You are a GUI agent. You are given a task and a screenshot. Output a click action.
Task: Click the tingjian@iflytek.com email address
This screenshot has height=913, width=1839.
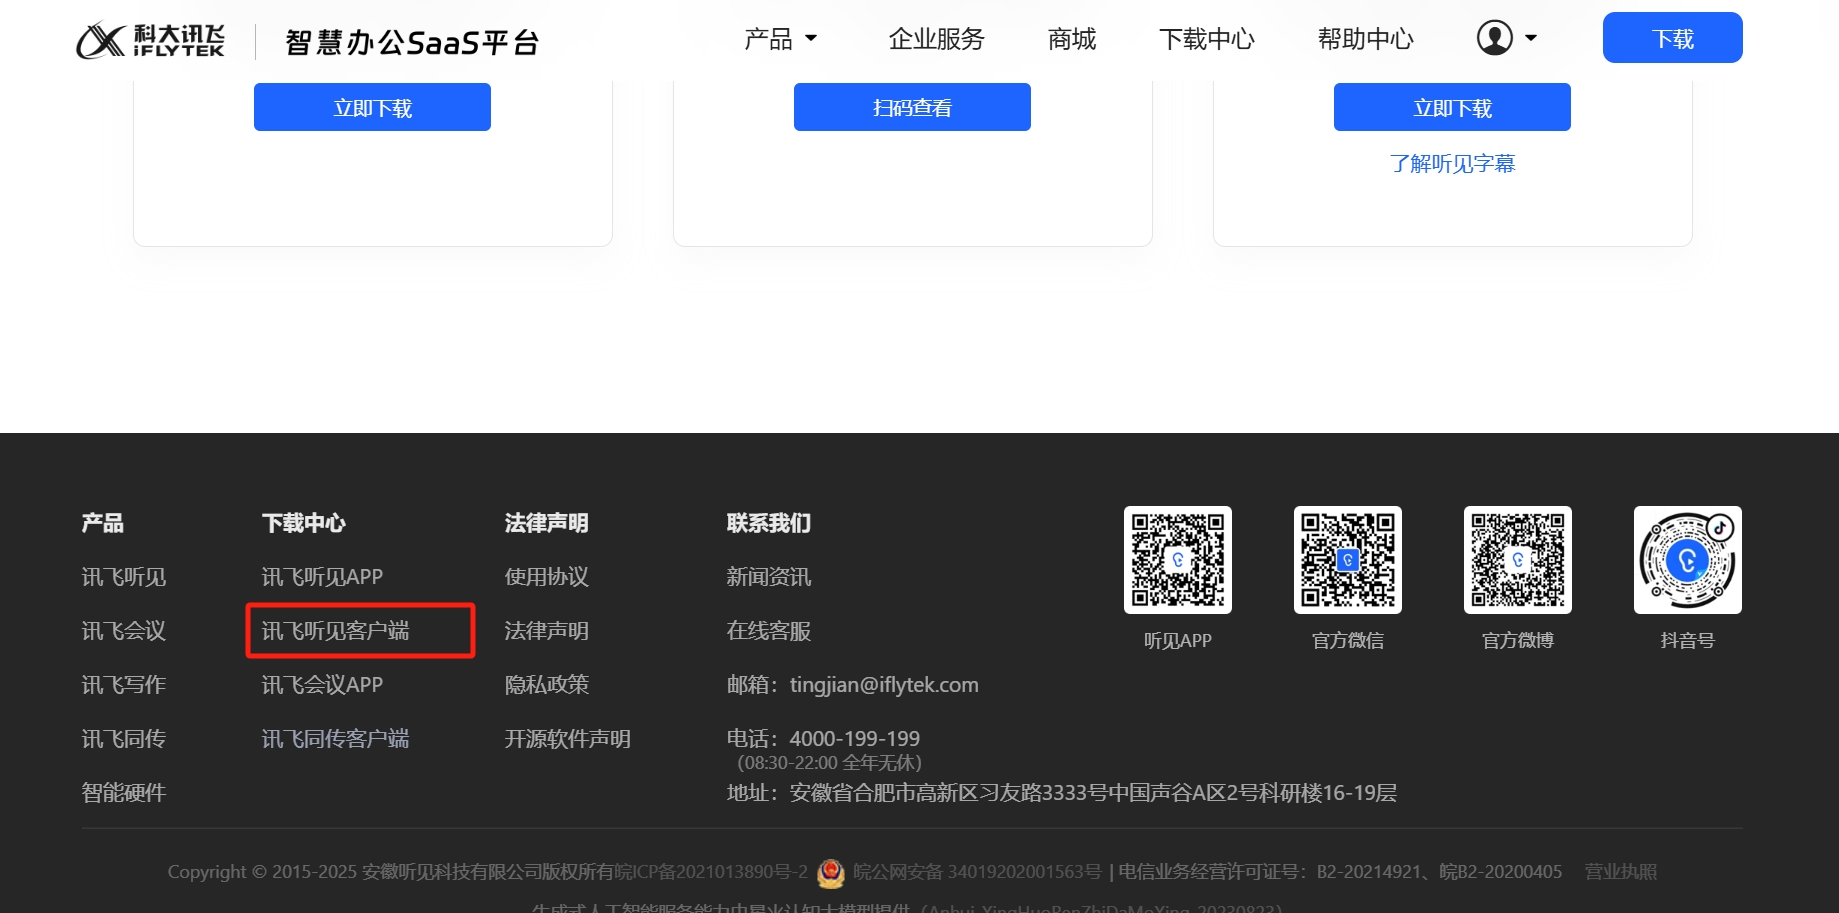click(884, 685)
